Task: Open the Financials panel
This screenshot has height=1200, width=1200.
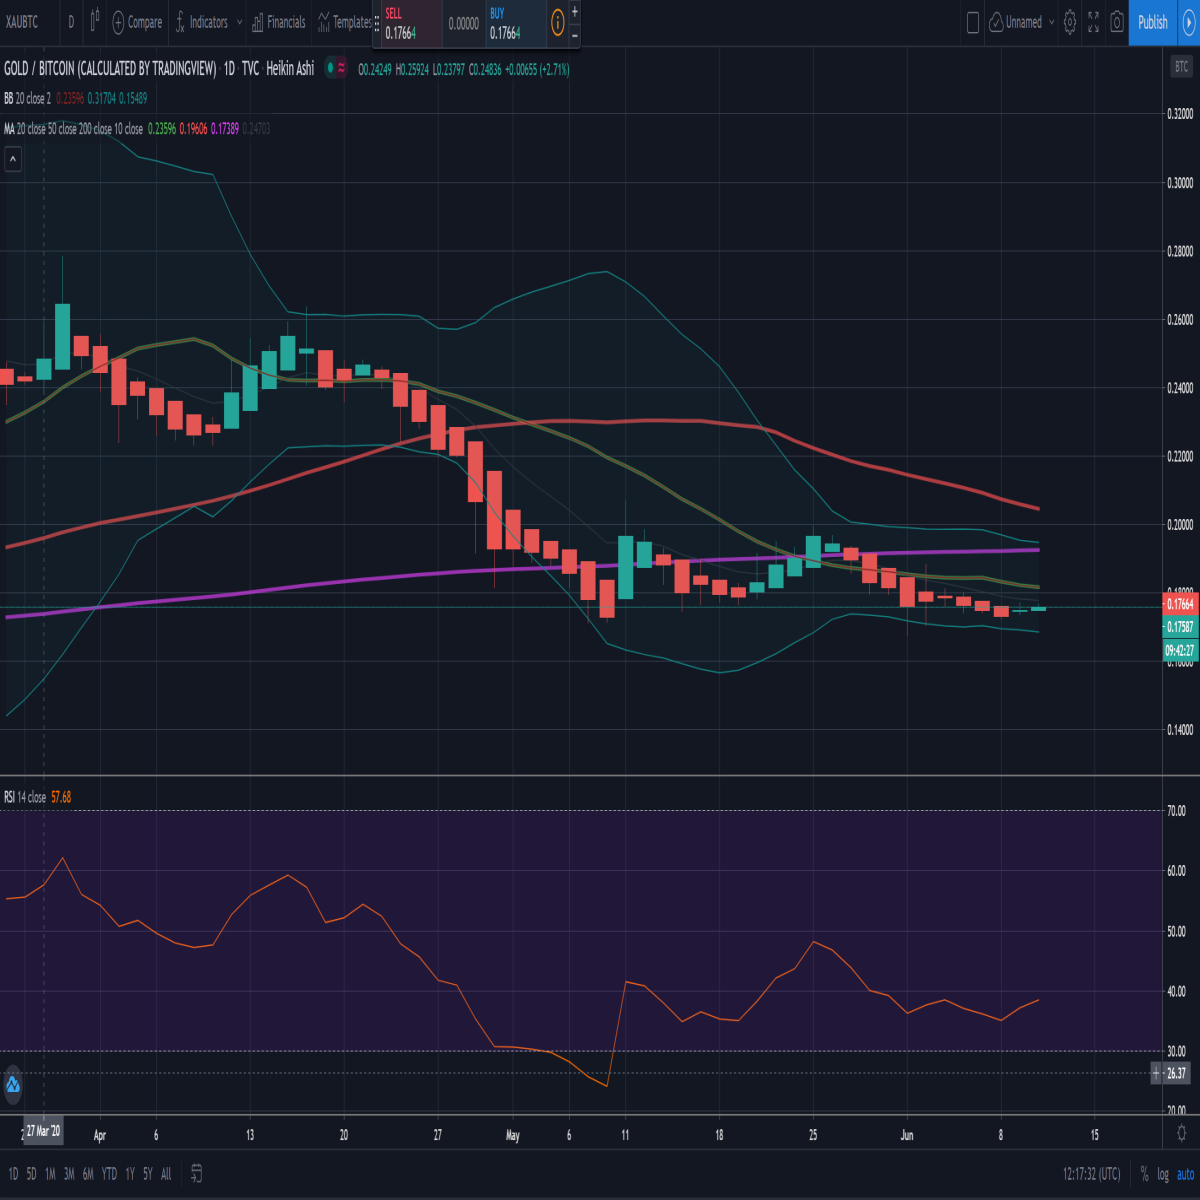Action: click(278, 22)
